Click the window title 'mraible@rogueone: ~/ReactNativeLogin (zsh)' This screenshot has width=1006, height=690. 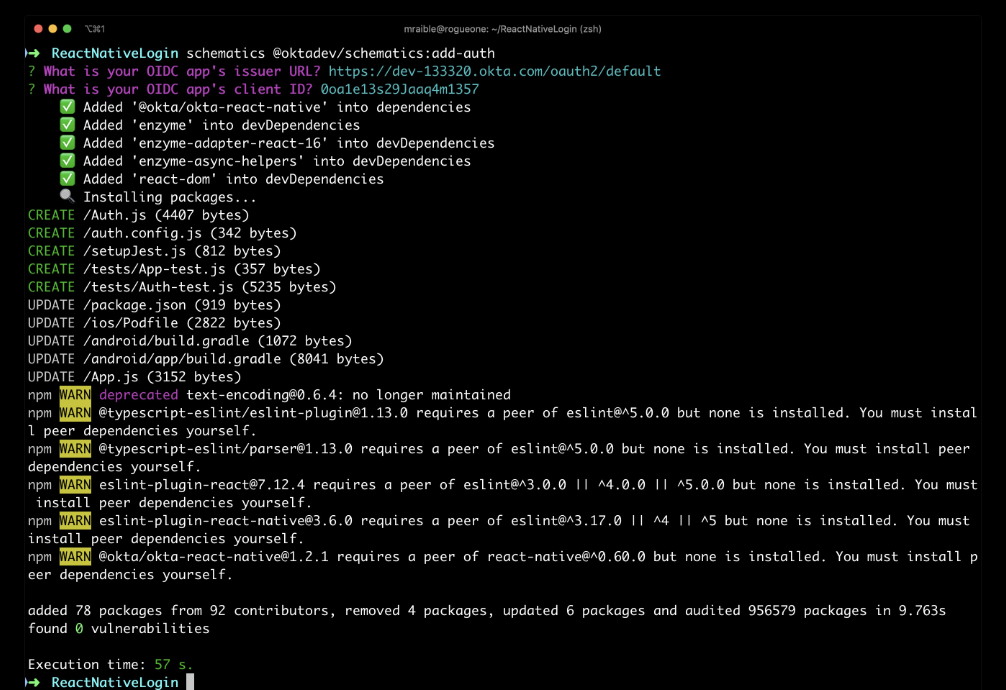point(502,29)
